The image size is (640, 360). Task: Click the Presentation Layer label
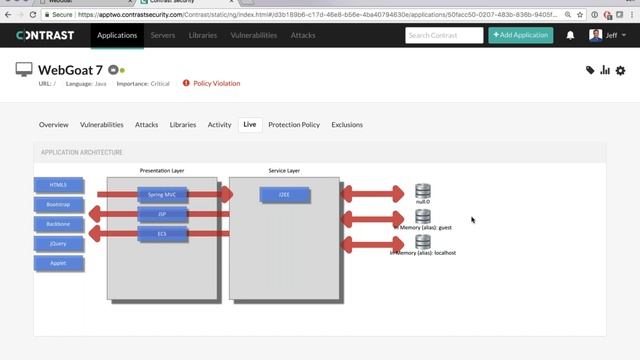click(x=162, y=171)
